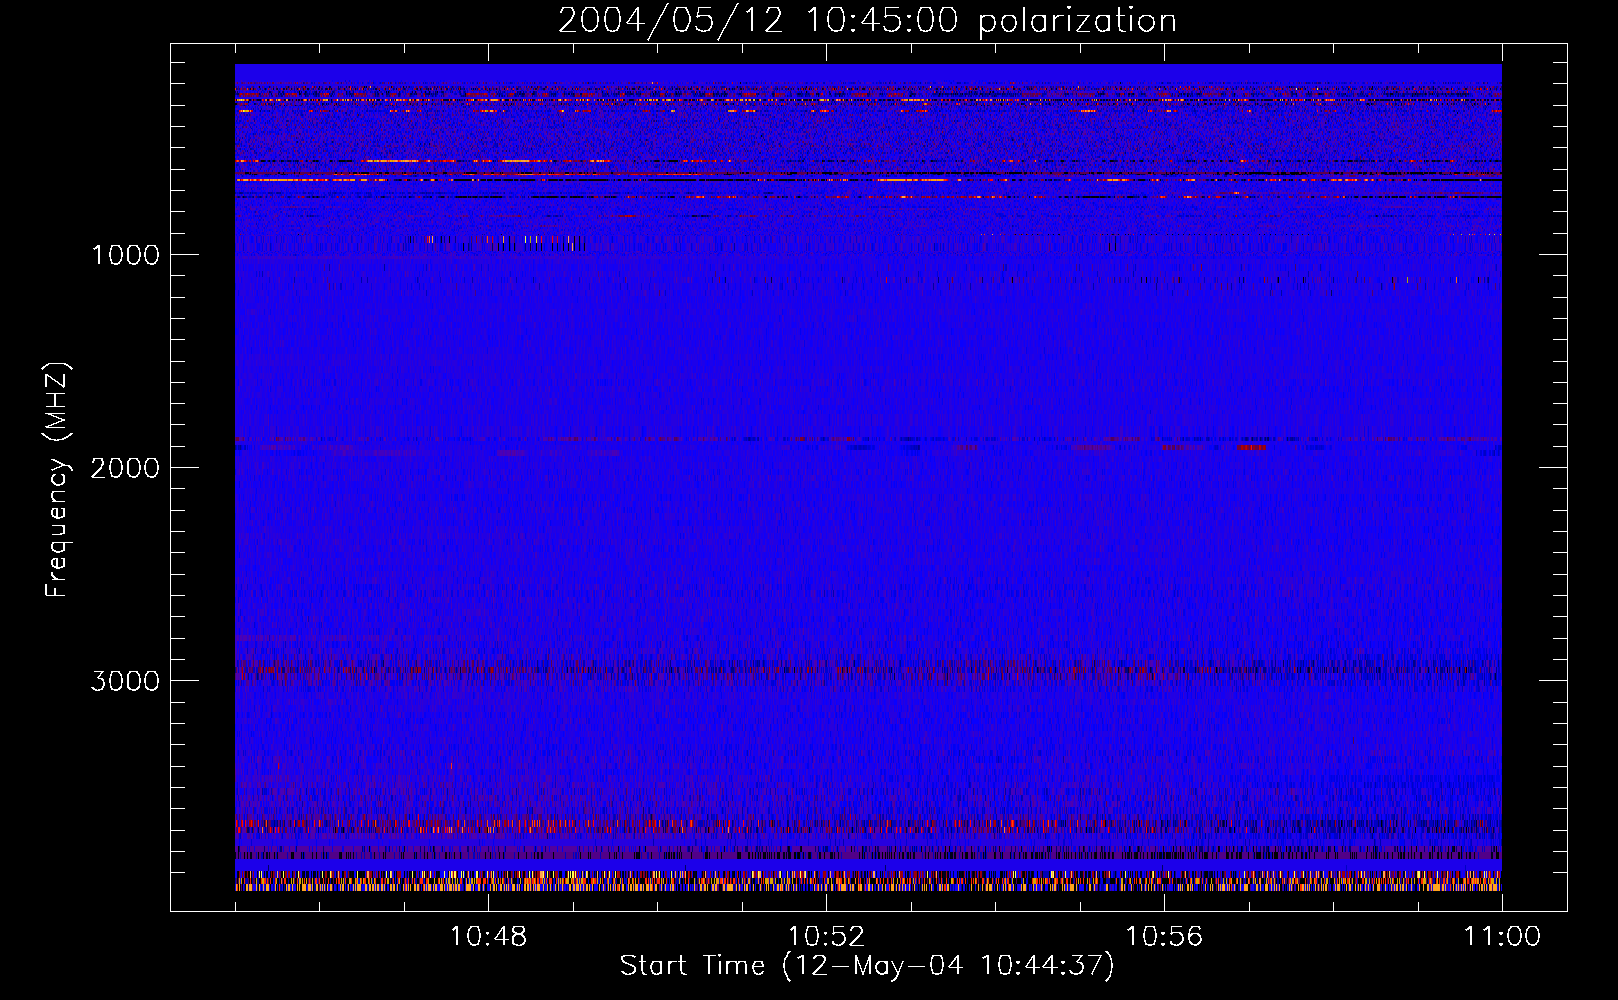The image size is (1618, 1000).
Task: Click the 1000 frequency tick label
Action: 125,255
